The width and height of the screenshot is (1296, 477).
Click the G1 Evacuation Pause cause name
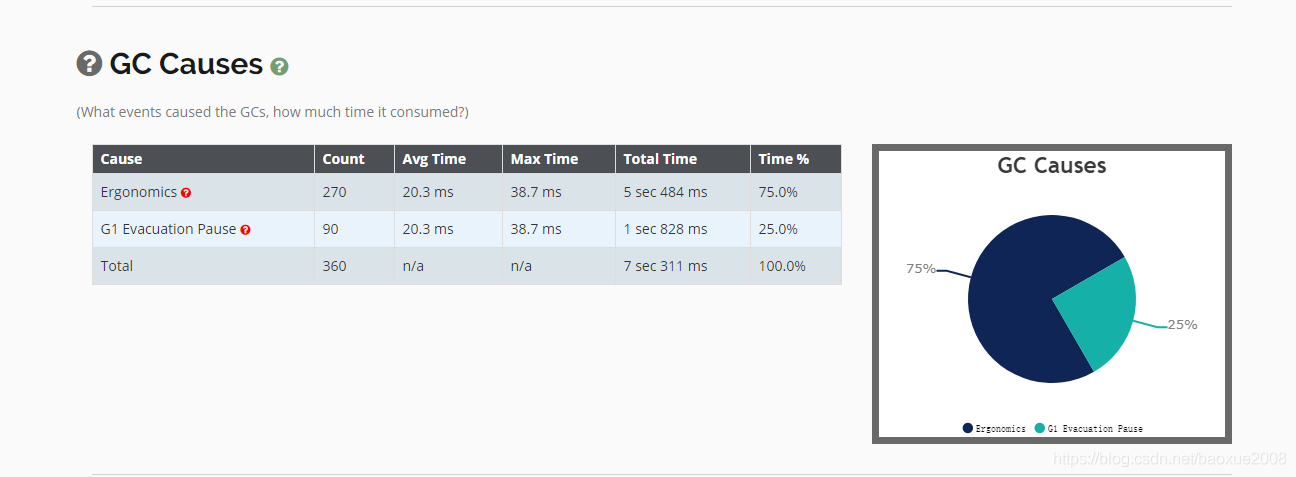coord(168,229)
